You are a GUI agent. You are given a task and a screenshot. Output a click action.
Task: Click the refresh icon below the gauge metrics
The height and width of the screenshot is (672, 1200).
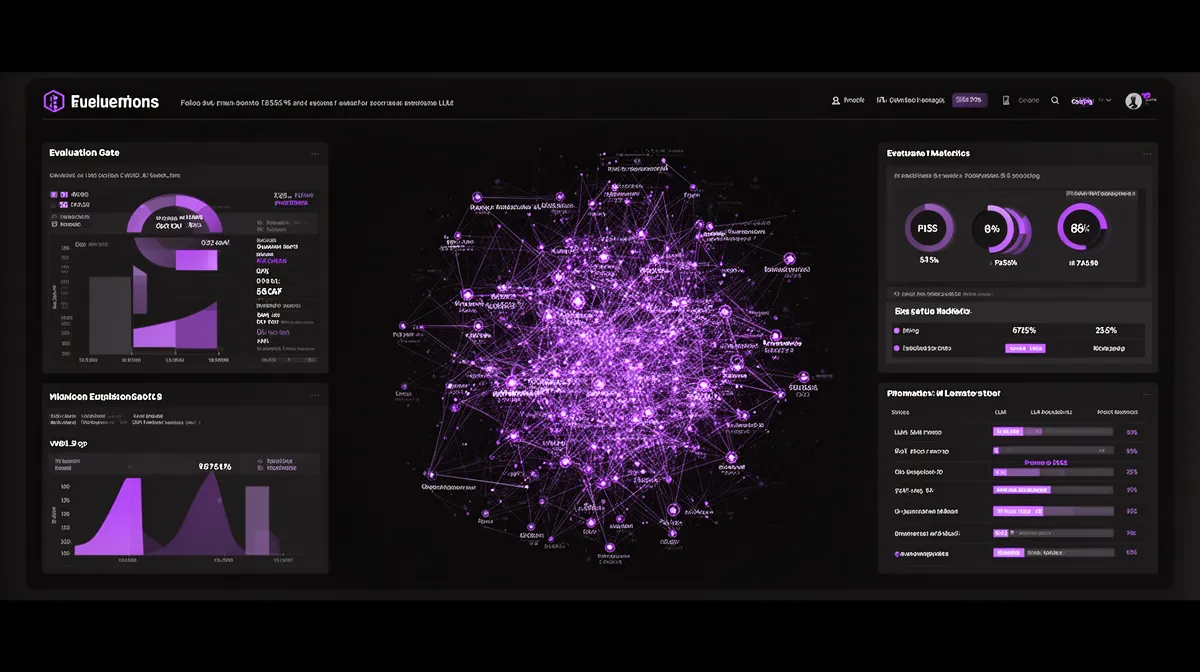tap(896, 294)
